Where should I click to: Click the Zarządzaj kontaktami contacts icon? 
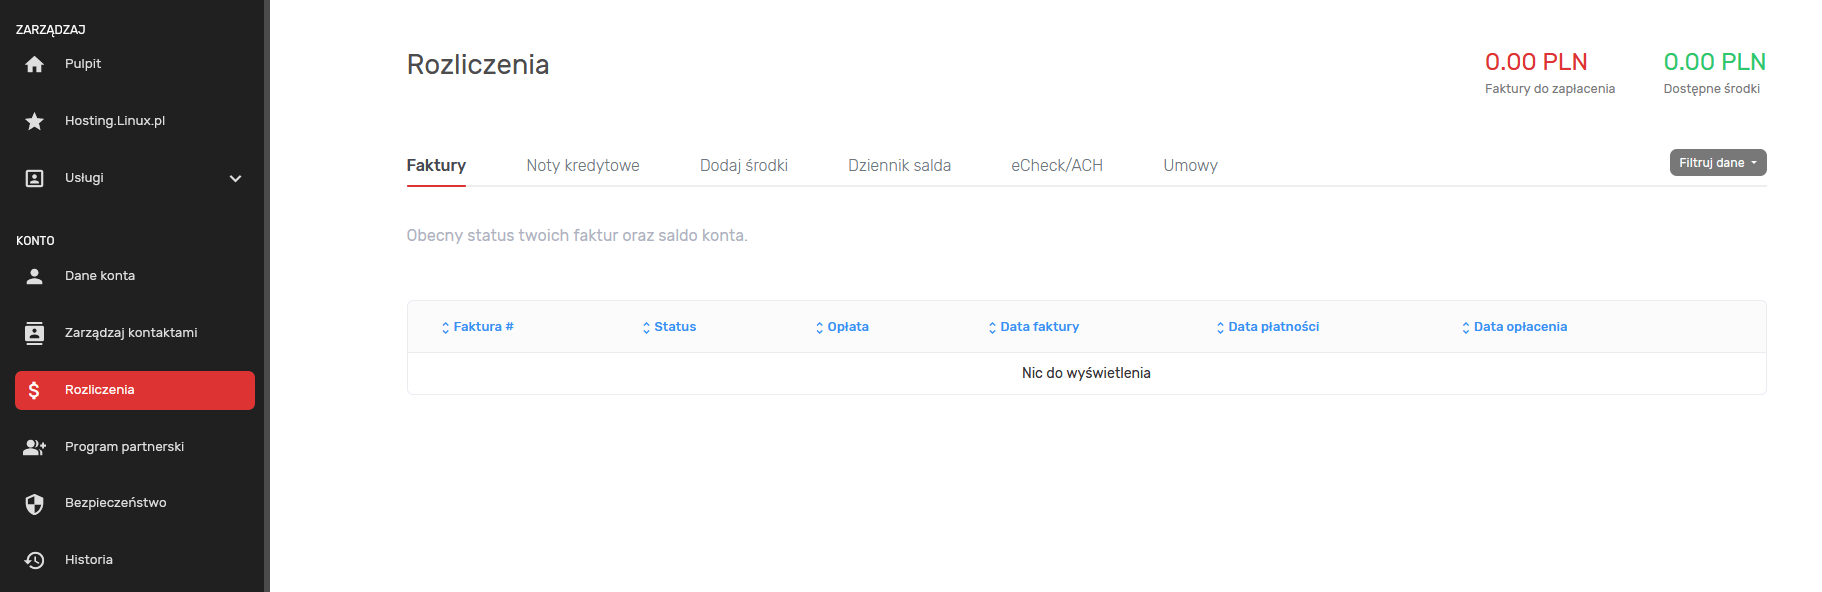click(35, 333)
